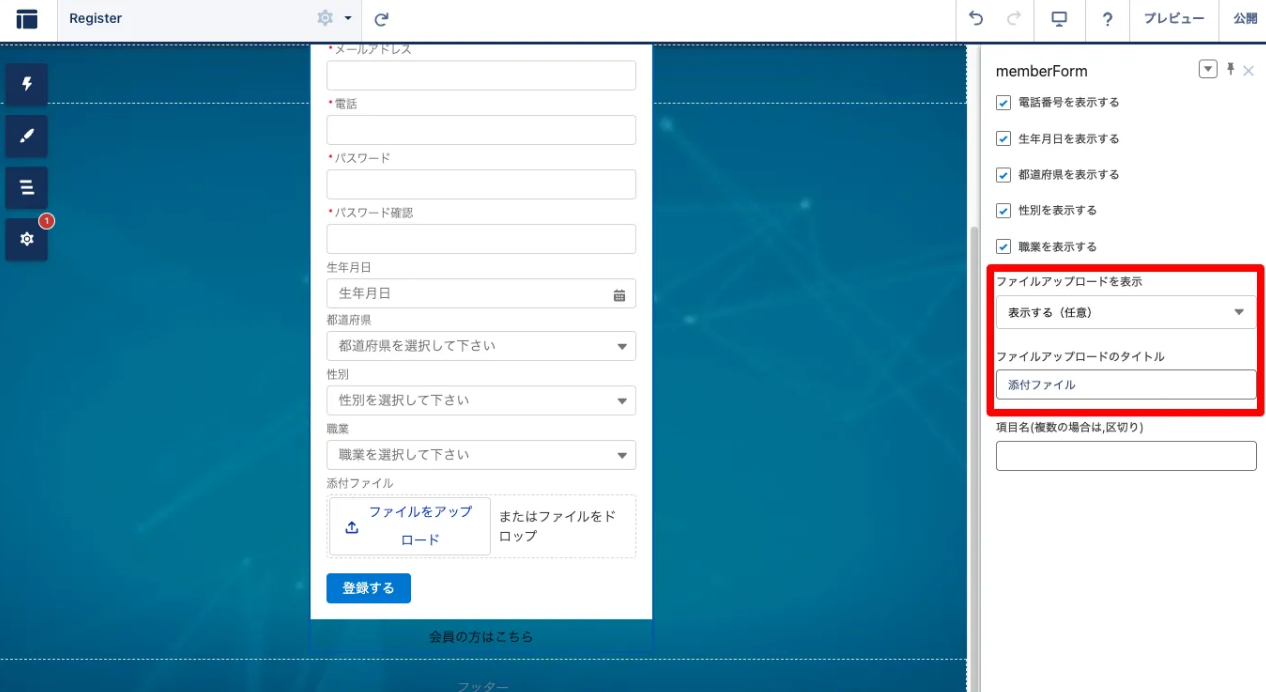Screen dimensions: 1266x692
Task: Disable 職業を表示する checkbox
Action: (x=1004, y=247)
